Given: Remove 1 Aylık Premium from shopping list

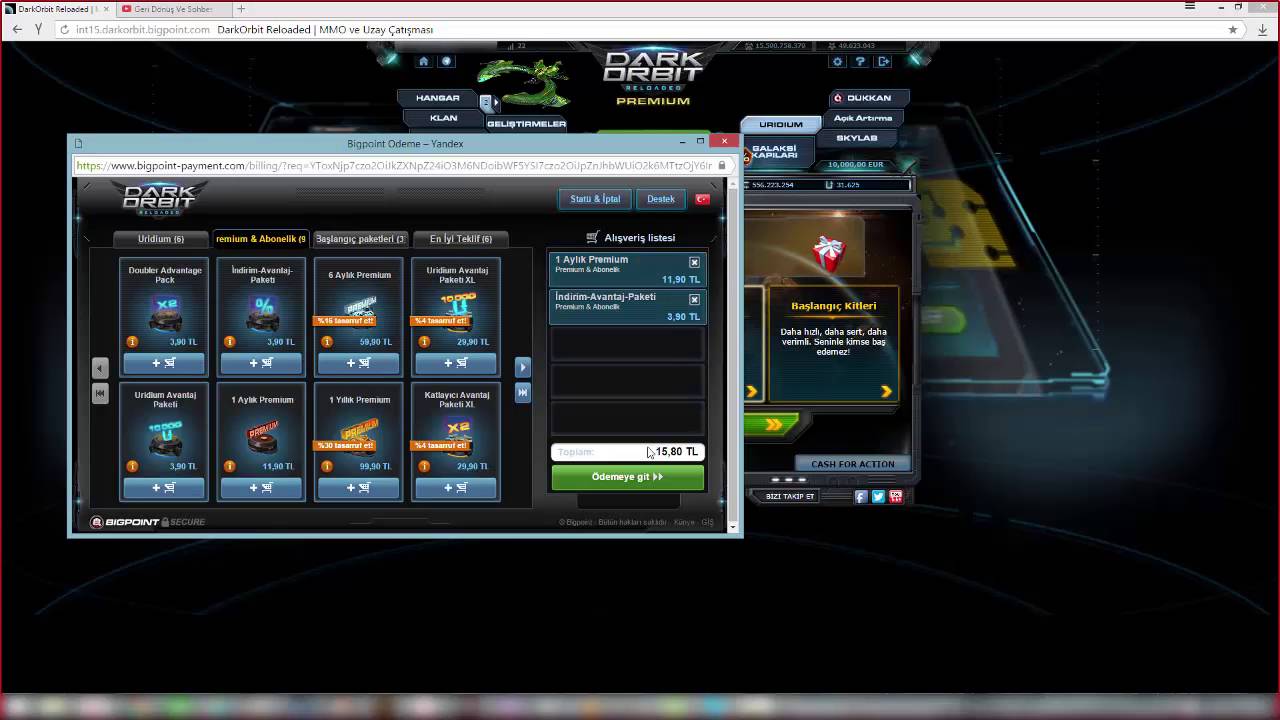Looking at the screenshot, I should 694,263.
